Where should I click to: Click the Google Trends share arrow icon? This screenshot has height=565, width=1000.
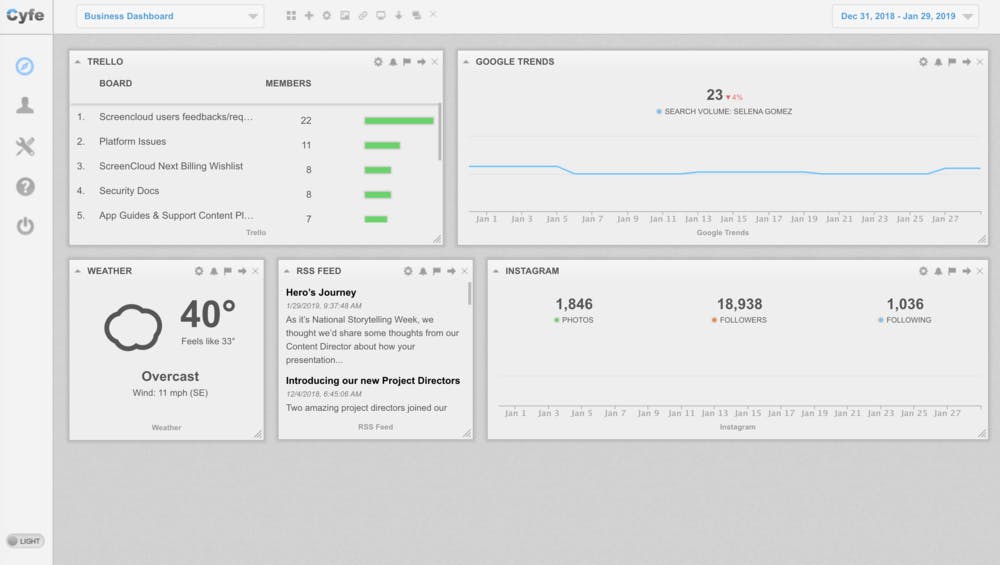[x=966, y=62]
